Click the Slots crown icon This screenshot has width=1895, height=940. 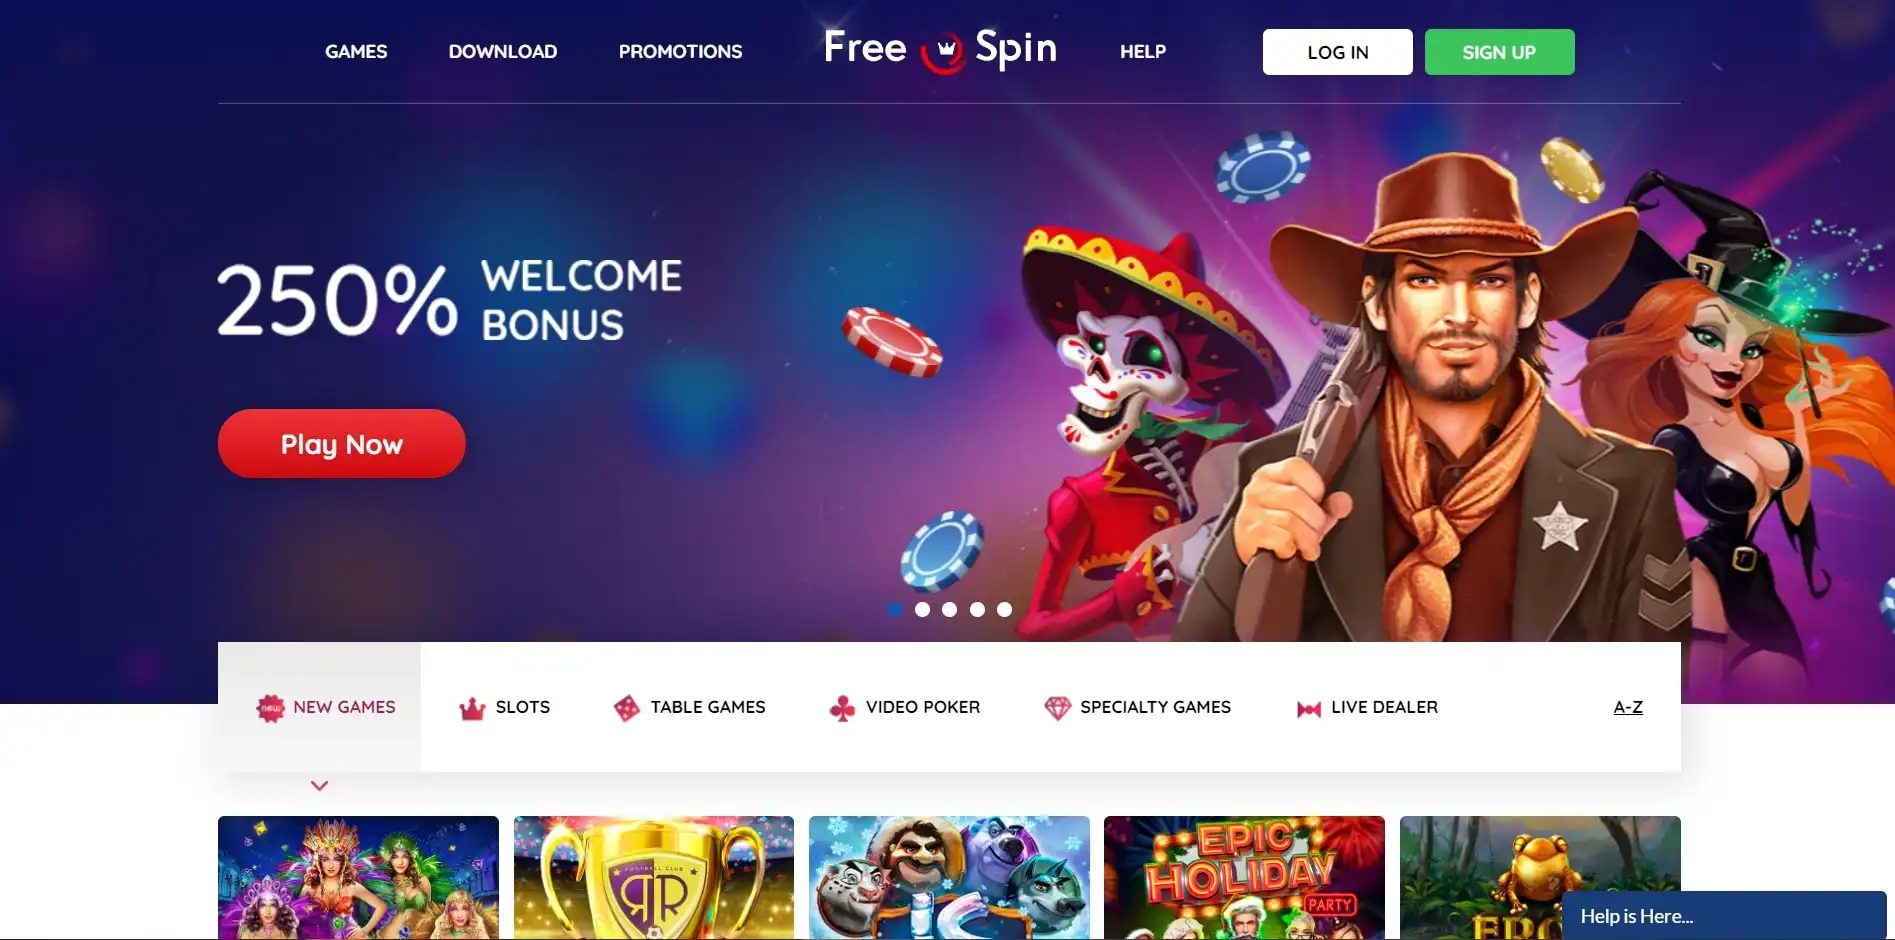(x=472, y=709)
